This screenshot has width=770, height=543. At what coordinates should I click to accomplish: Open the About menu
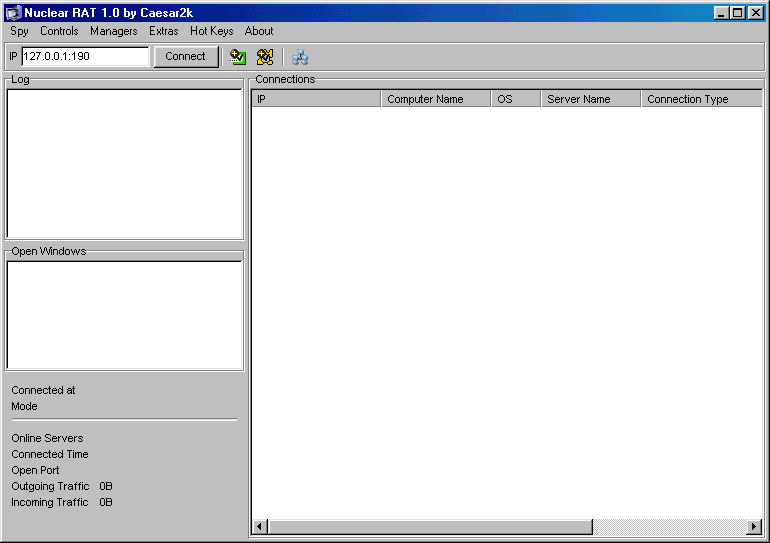[259, 31]
